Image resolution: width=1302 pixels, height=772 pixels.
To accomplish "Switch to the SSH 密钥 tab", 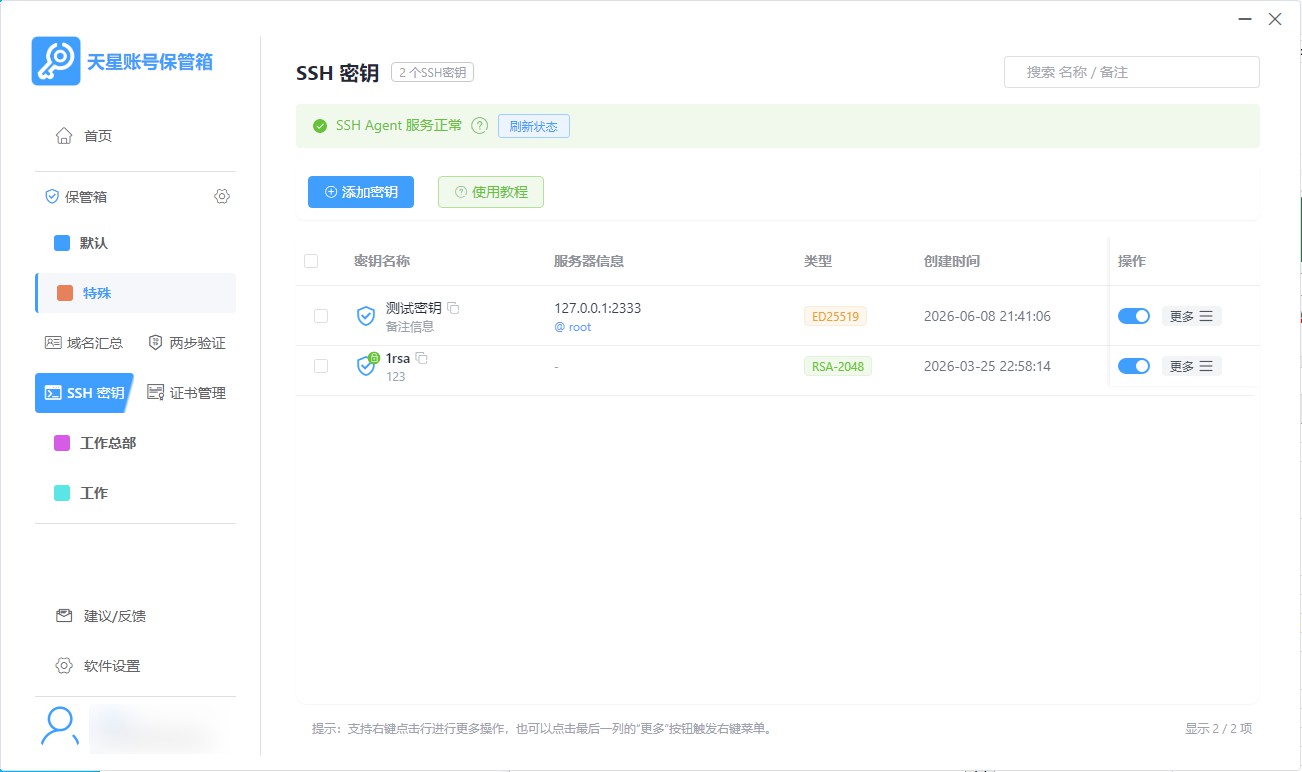I will tap(84, 393).
